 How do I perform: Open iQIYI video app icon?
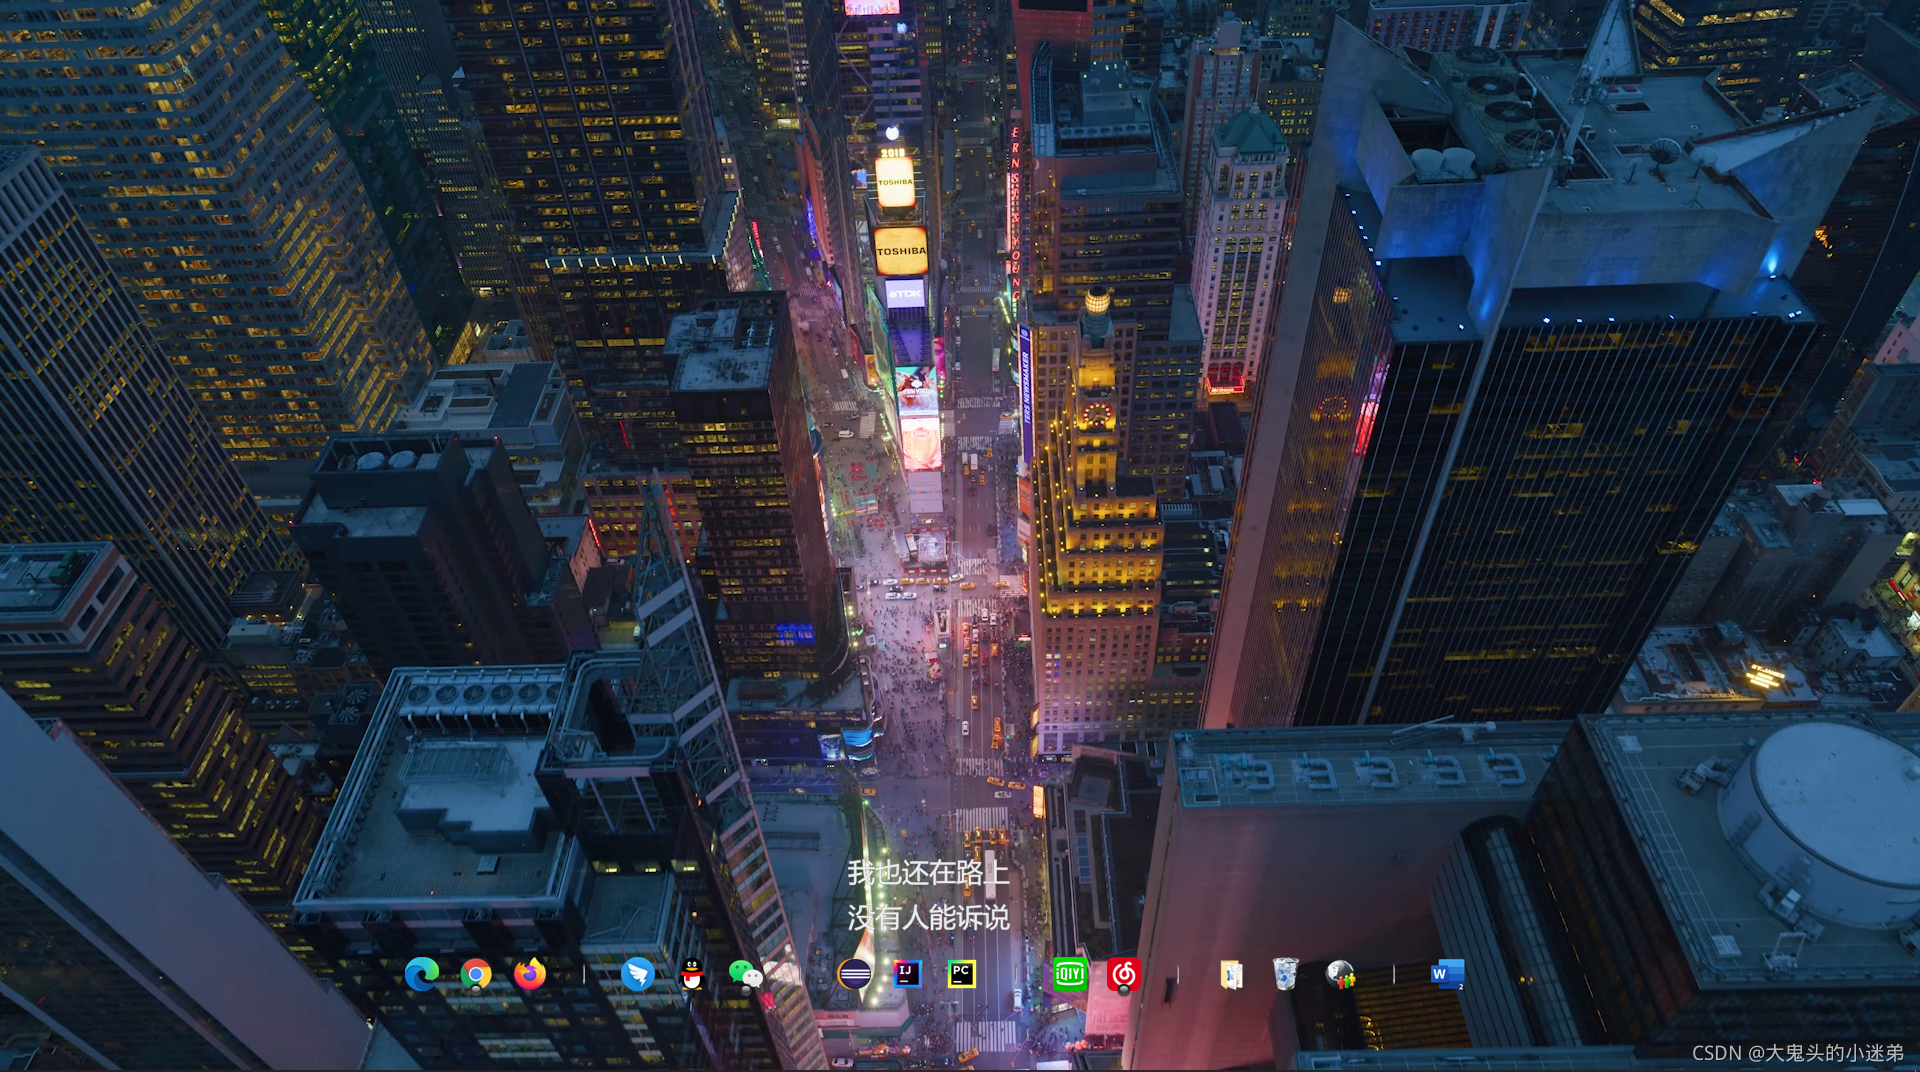[1070, 974]
